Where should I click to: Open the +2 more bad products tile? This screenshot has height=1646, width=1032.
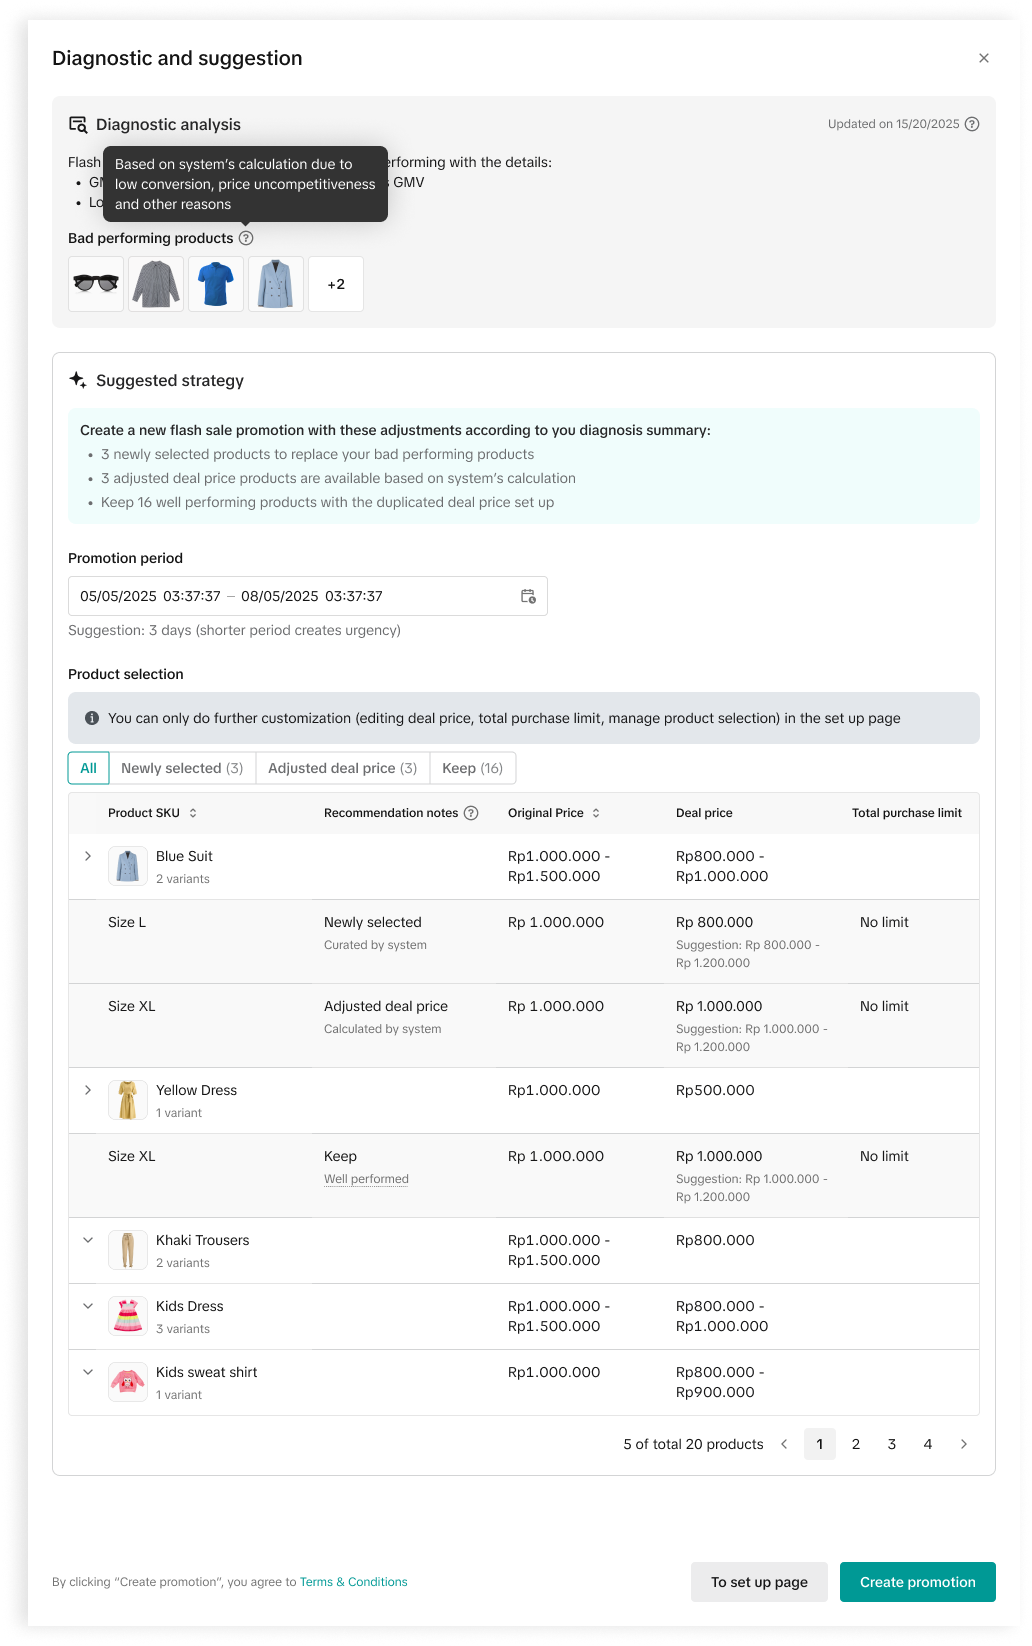[x=336, y=284]
